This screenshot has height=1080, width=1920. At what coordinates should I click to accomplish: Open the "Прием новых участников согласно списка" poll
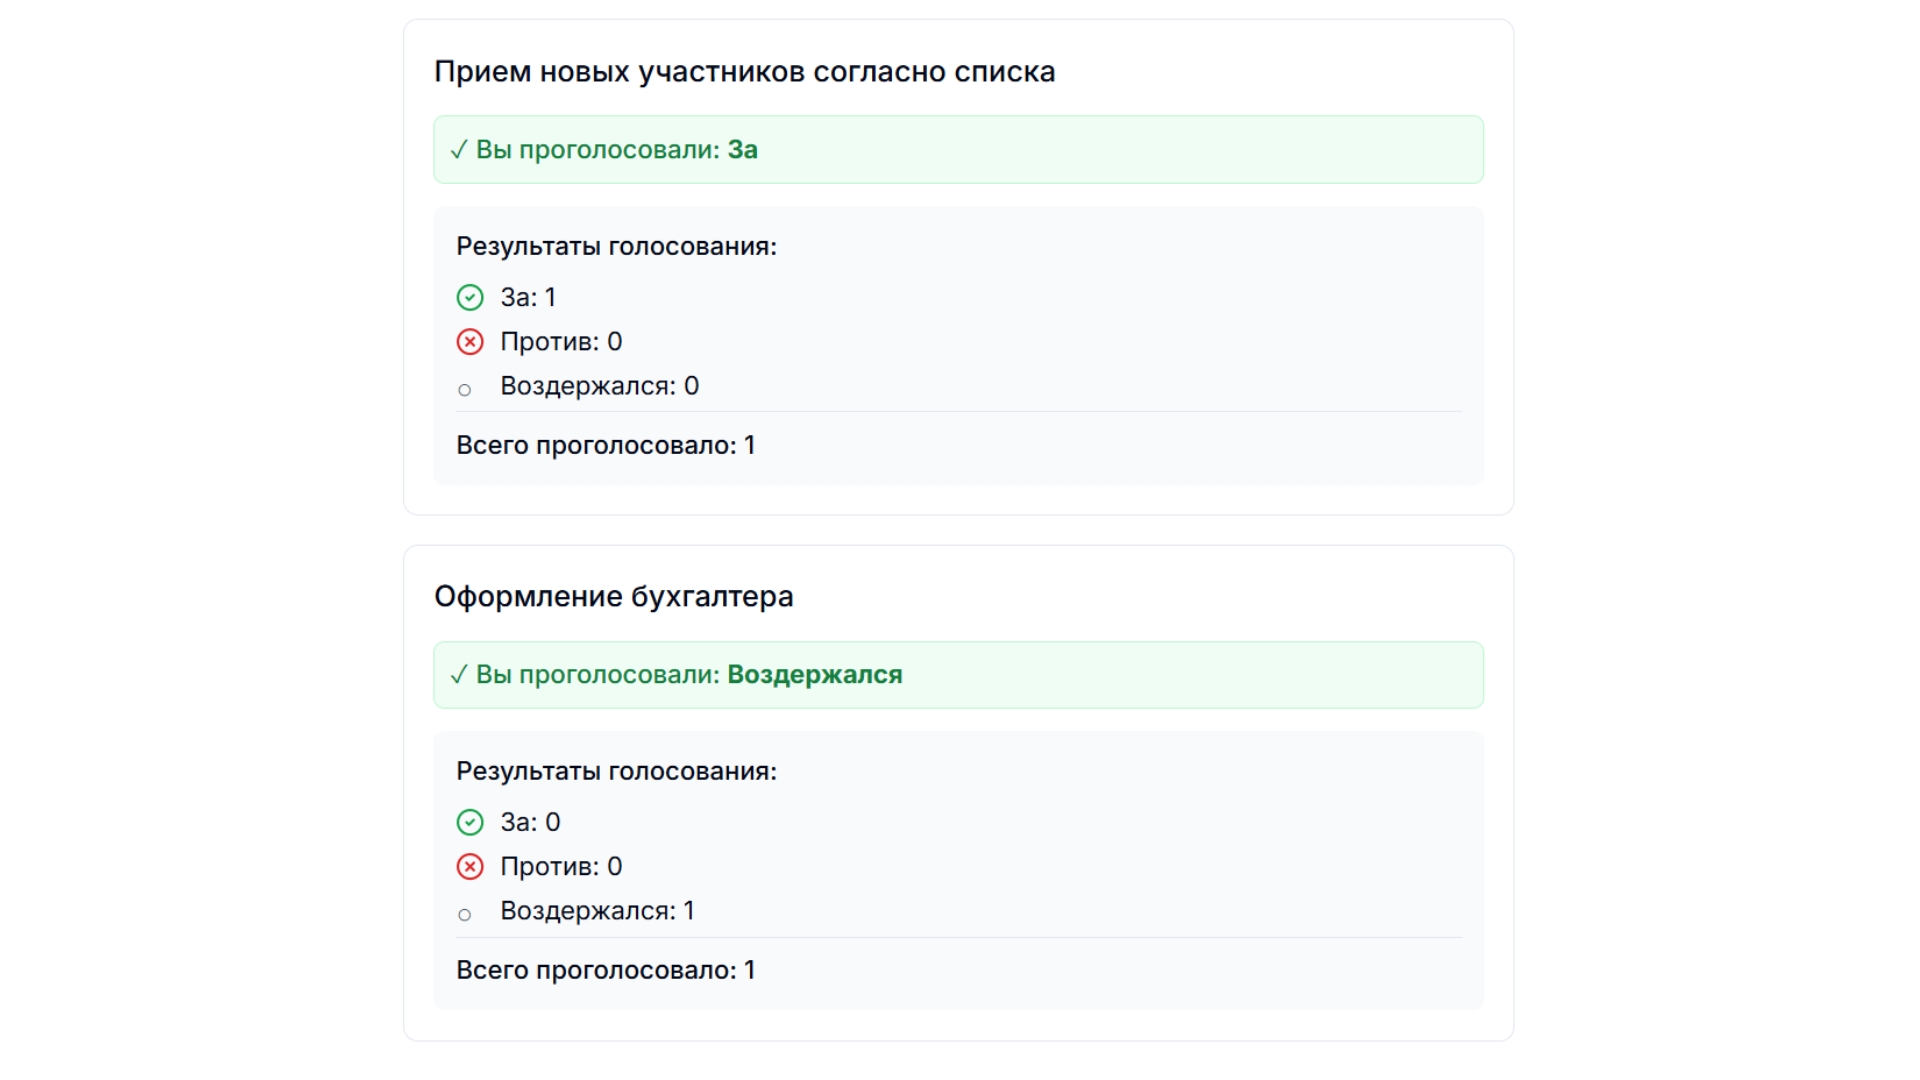(744, 71)
